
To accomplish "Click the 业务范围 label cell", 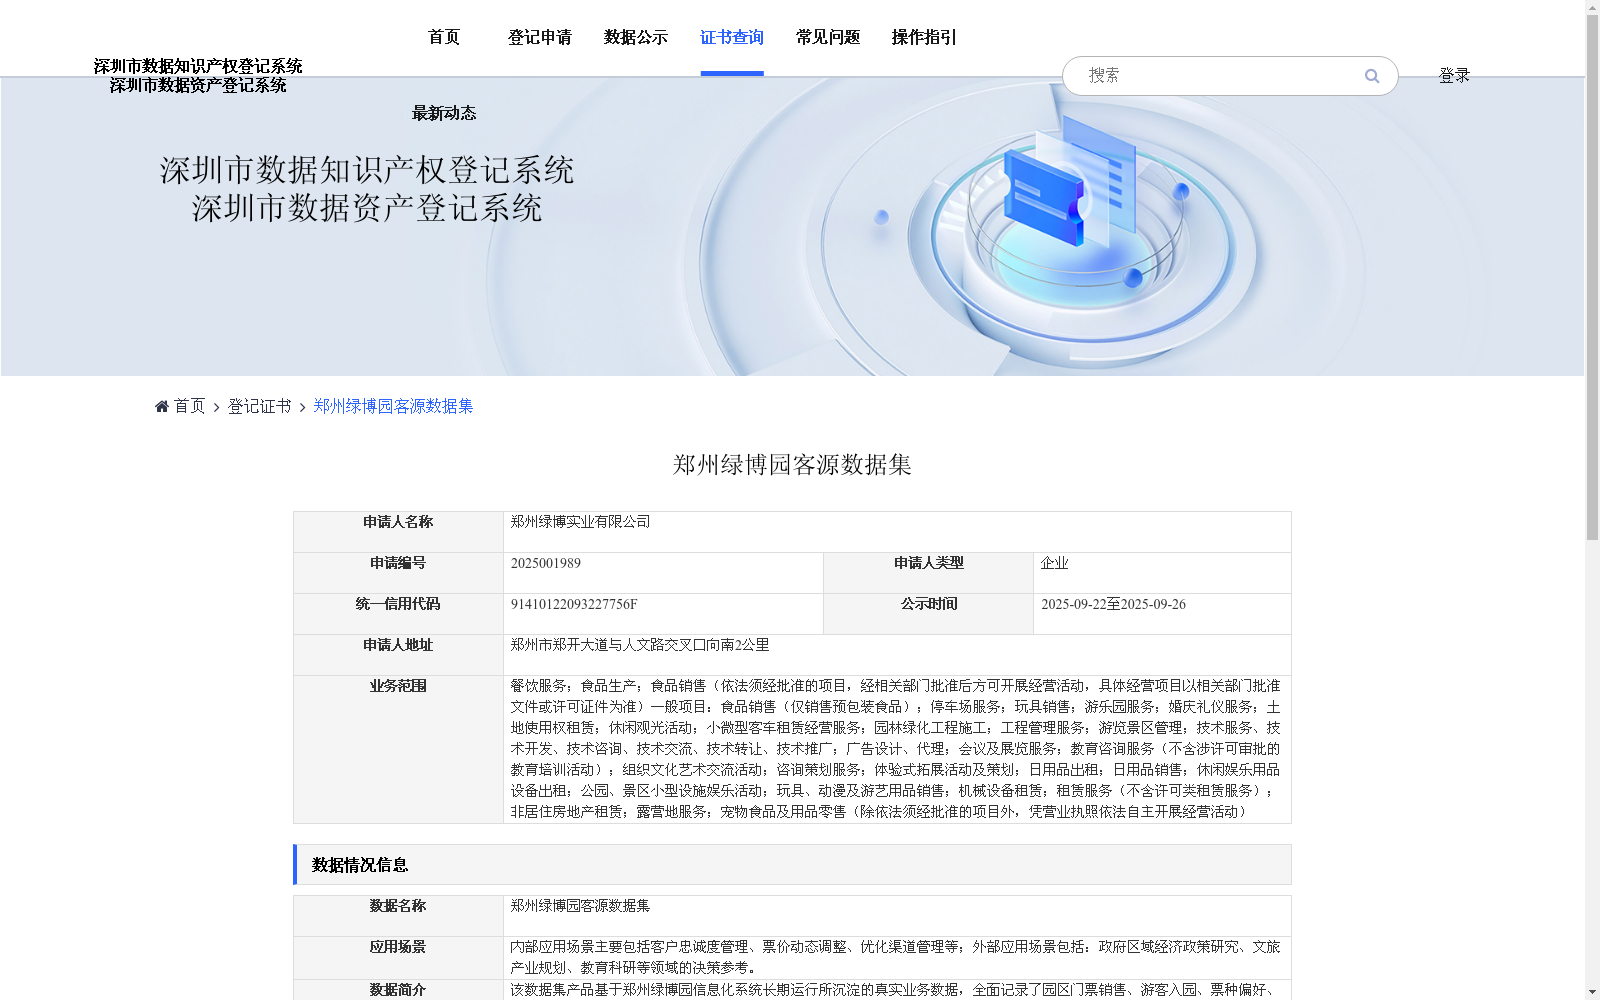I will [398, 749].
